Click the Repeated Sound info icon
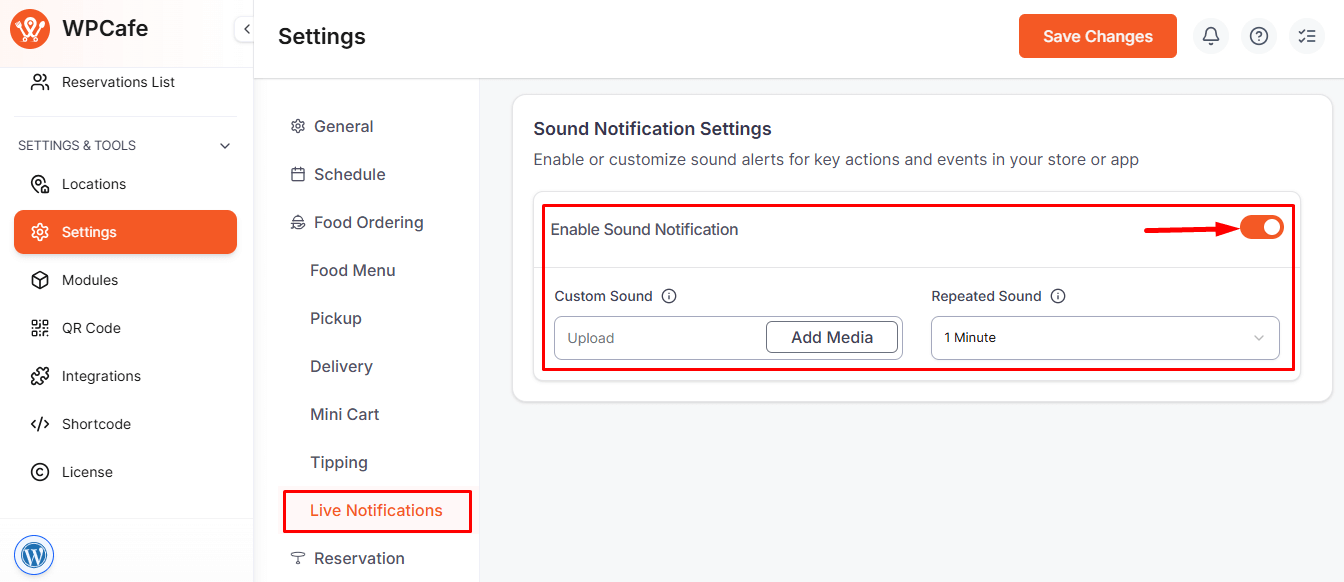Screen dimensions: 1344x582 (x=1058, y=296)
